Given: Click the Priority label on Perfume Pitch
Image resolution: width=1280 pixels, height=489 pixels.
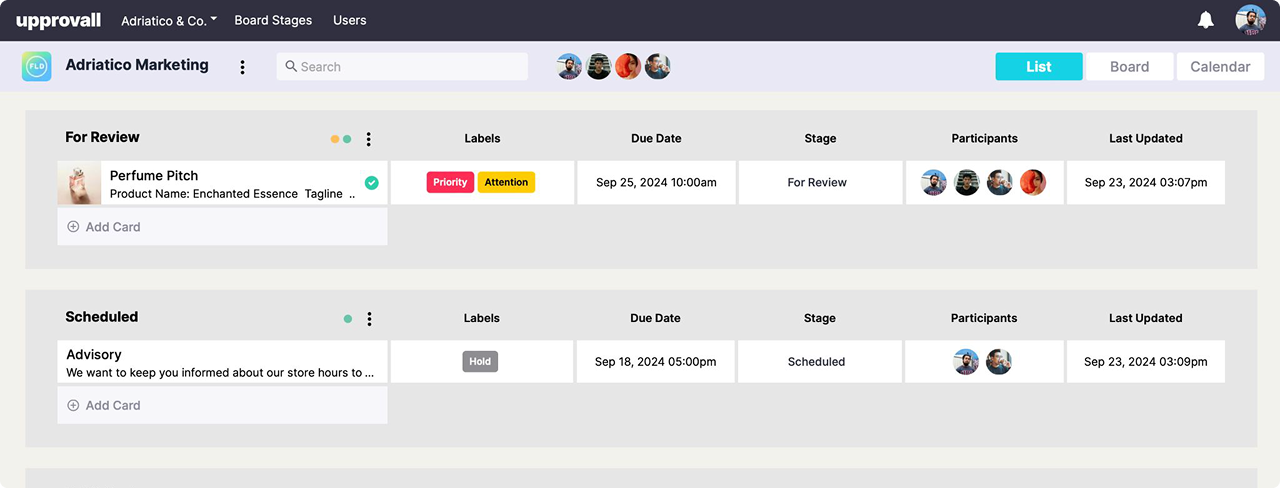Looking at the screenshot, I should tap(450, 182).
